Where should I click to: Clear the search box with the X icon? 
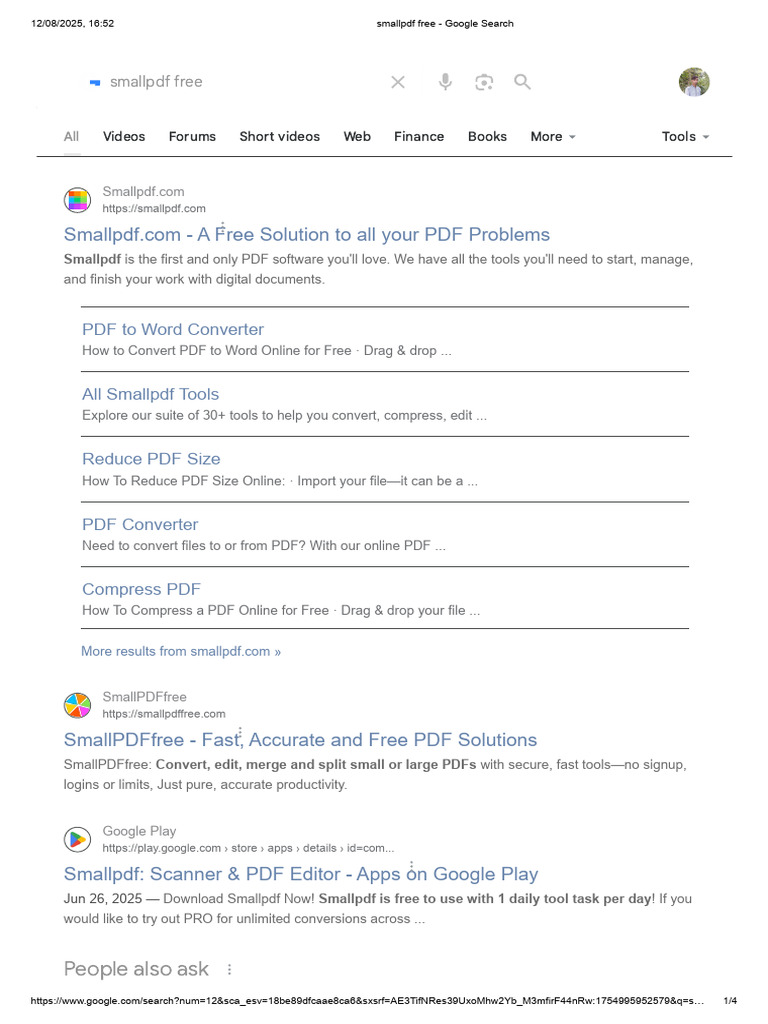398,82
